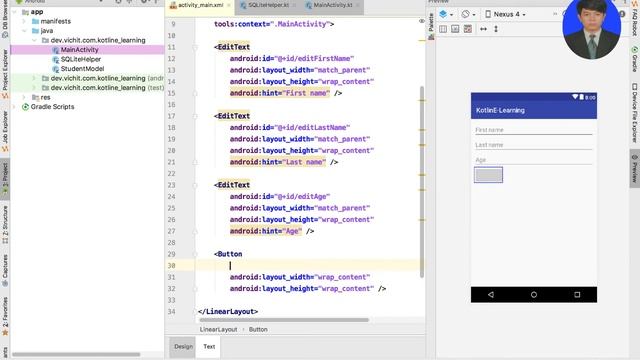Toggle the Preview tool window button
Screen dimensions: 640x360
[635, 168]
